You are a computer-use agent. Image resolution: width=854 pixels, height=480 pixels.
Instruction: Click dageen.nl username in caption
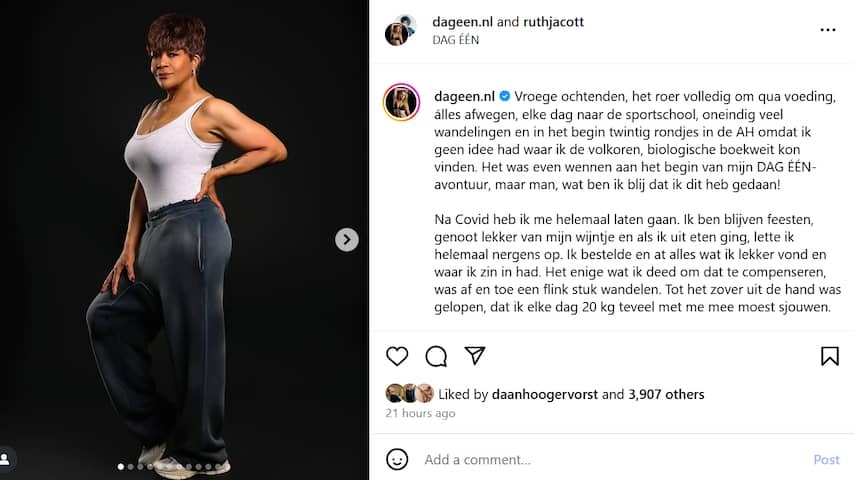(x=464, y=96)
